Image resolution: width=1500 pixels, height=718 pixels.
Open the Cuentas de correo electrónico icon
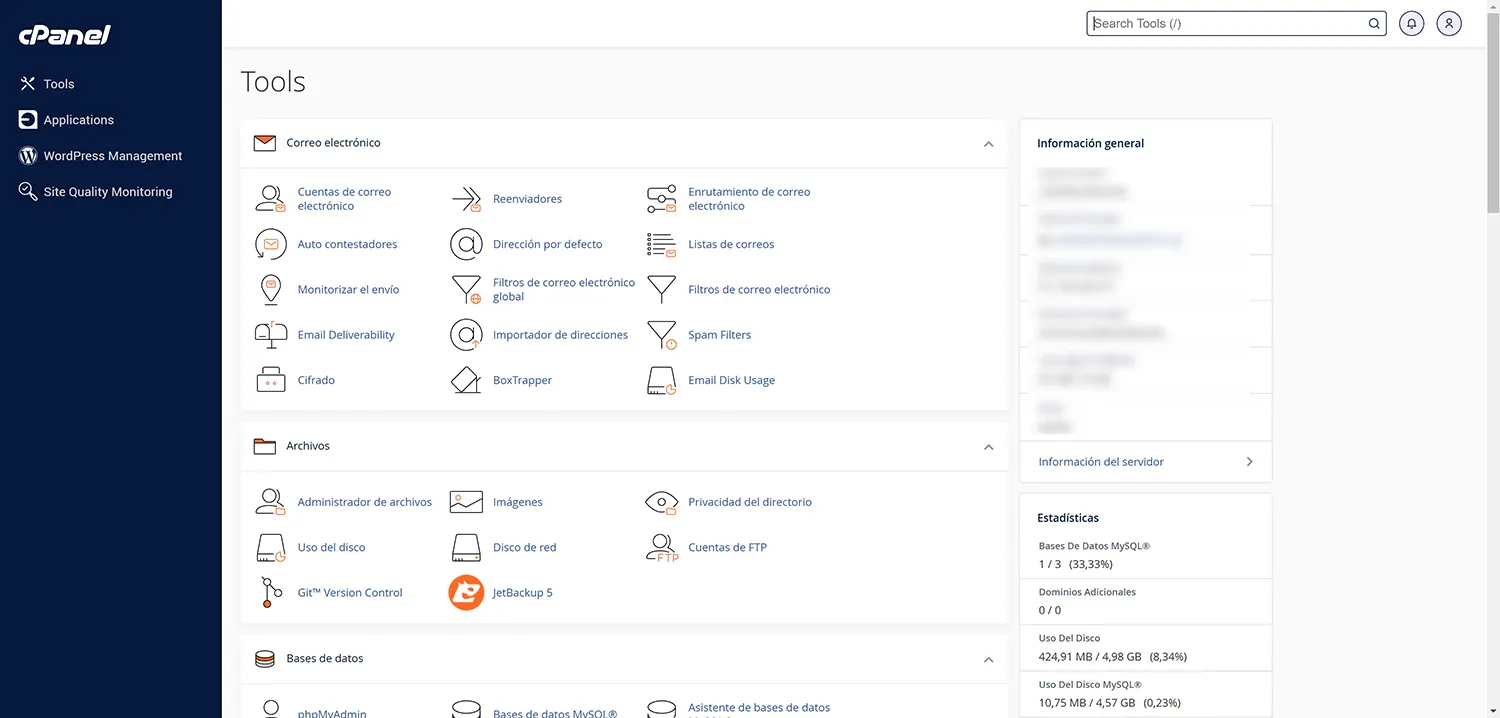point(344,198)
